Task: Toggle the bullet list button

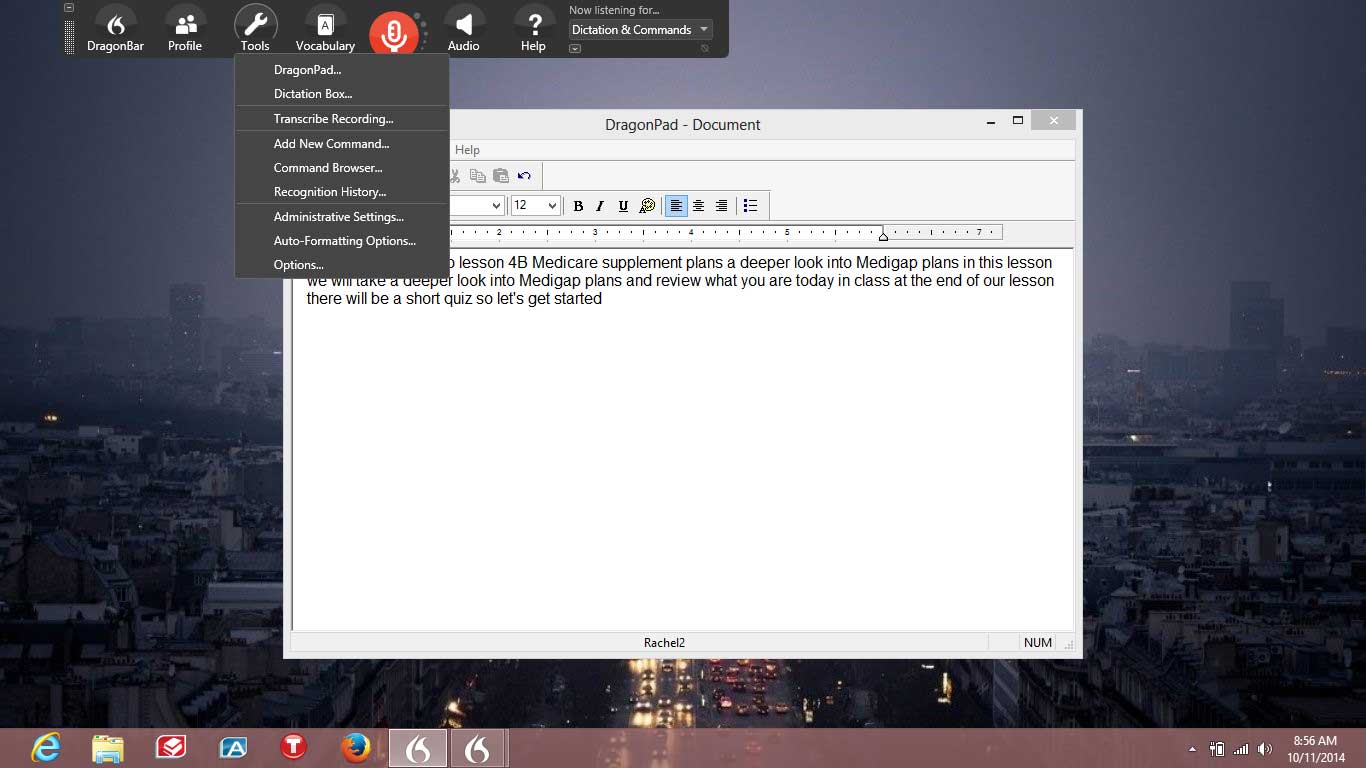Action: point(750,206)
